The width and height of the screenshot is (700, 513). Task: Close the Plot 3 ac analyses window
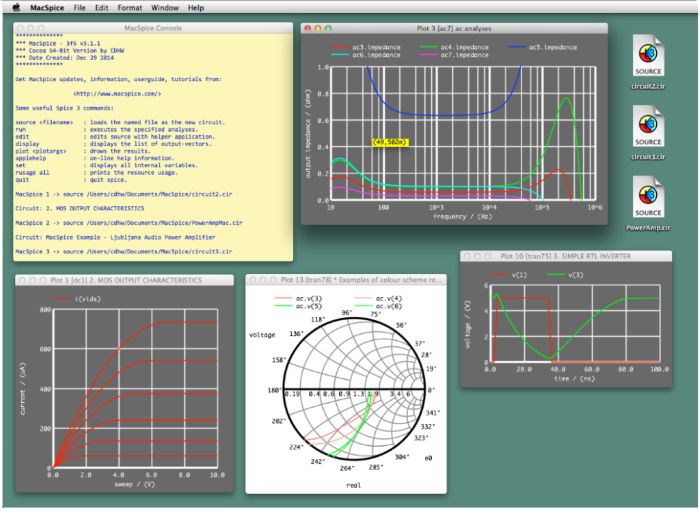pos(308,28)
